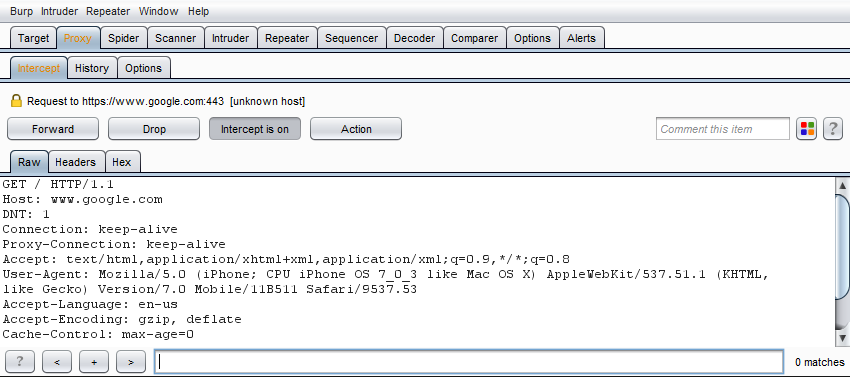This screenshot has height=377, width=850.
Task: Click the plus search options button
Action: (94, 362)
